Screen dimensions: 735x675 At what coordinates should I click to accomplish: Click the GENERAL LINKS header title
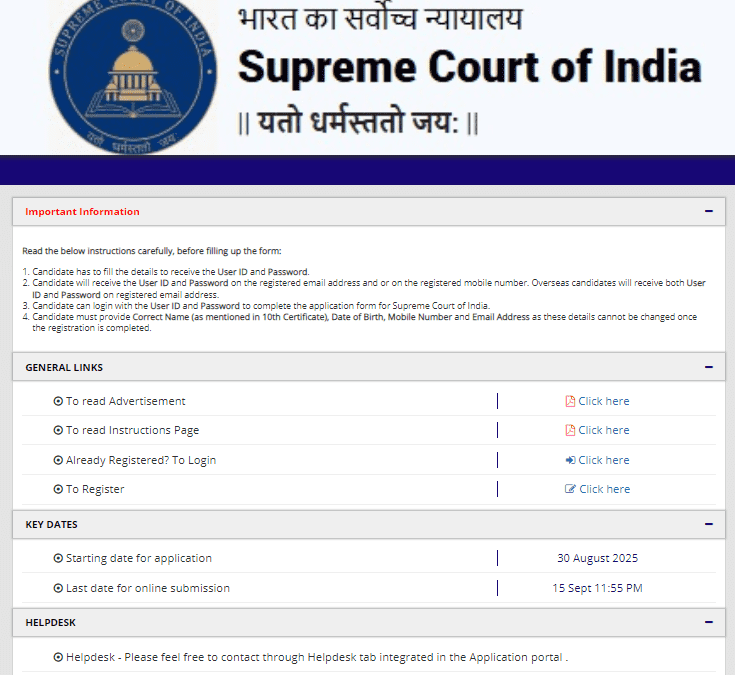click(64, 367)
